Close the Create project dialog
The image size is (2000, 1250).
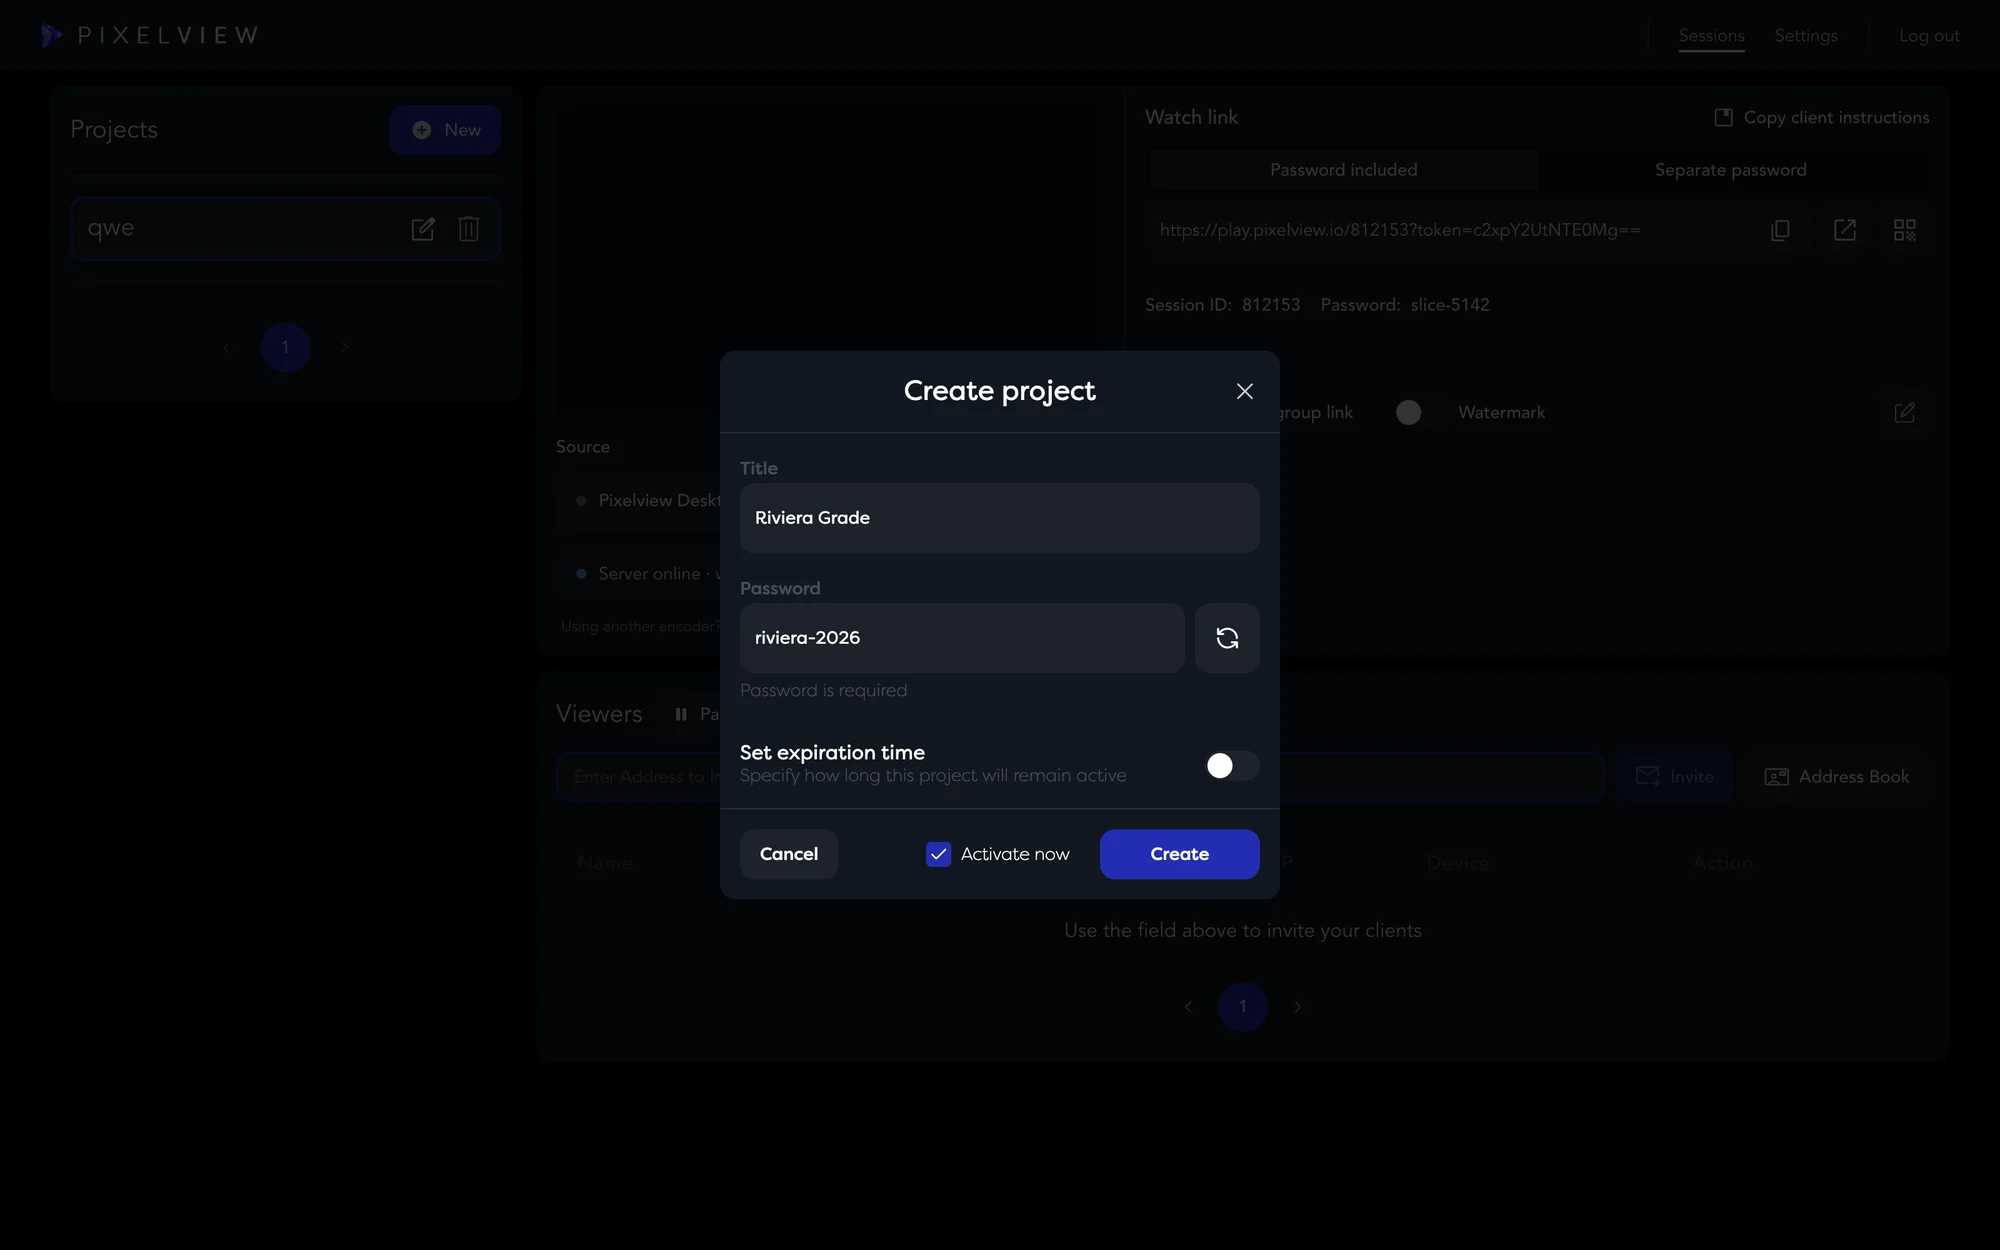[x=1244, y=391]
